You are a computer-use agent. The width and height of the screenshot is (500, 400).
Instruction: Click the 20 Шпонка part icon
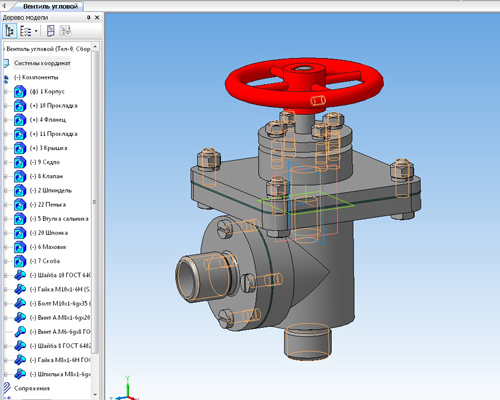tap(20, 233)
